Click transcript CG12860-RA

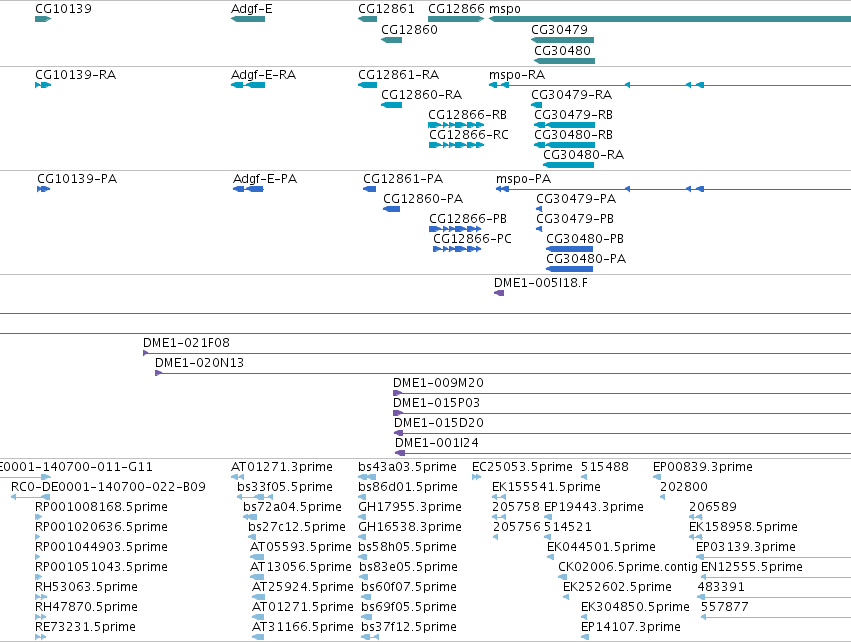[x=391, y=105]
